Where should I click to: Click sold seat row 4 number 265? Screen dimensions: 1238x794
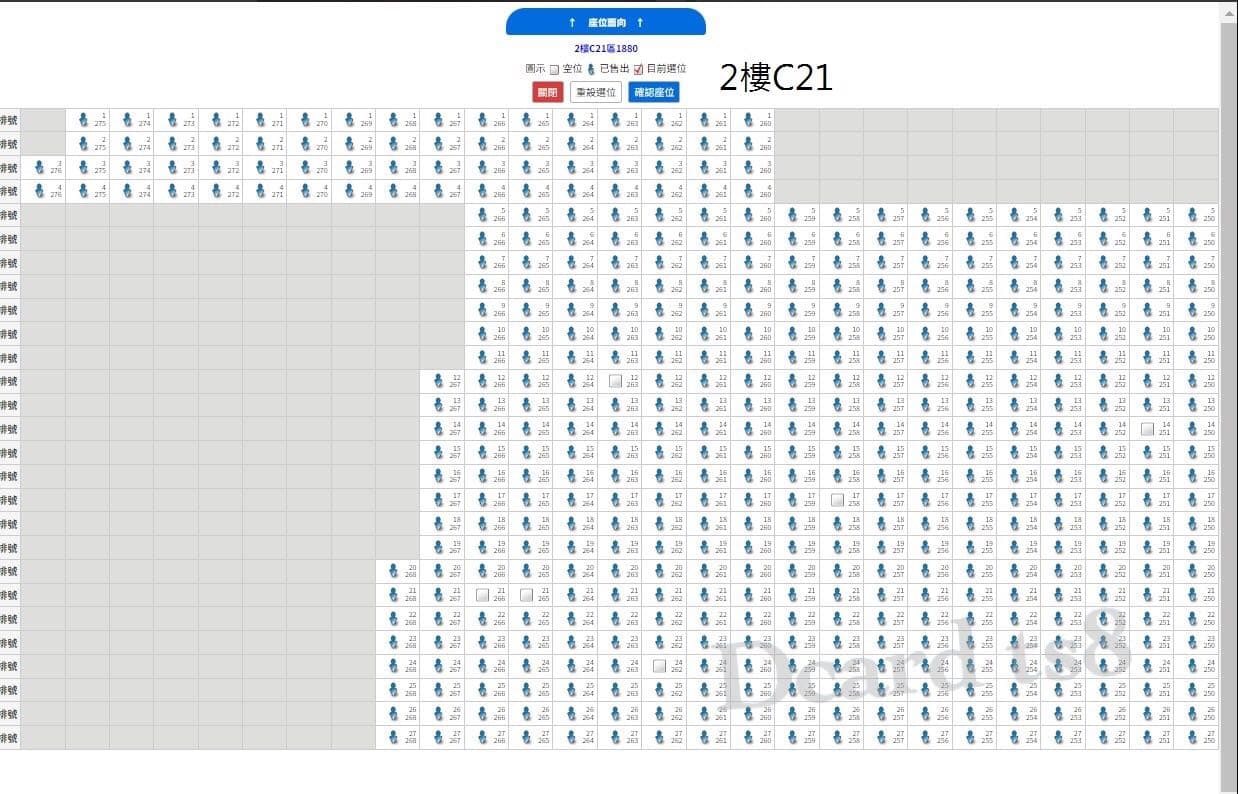(528, 191)
